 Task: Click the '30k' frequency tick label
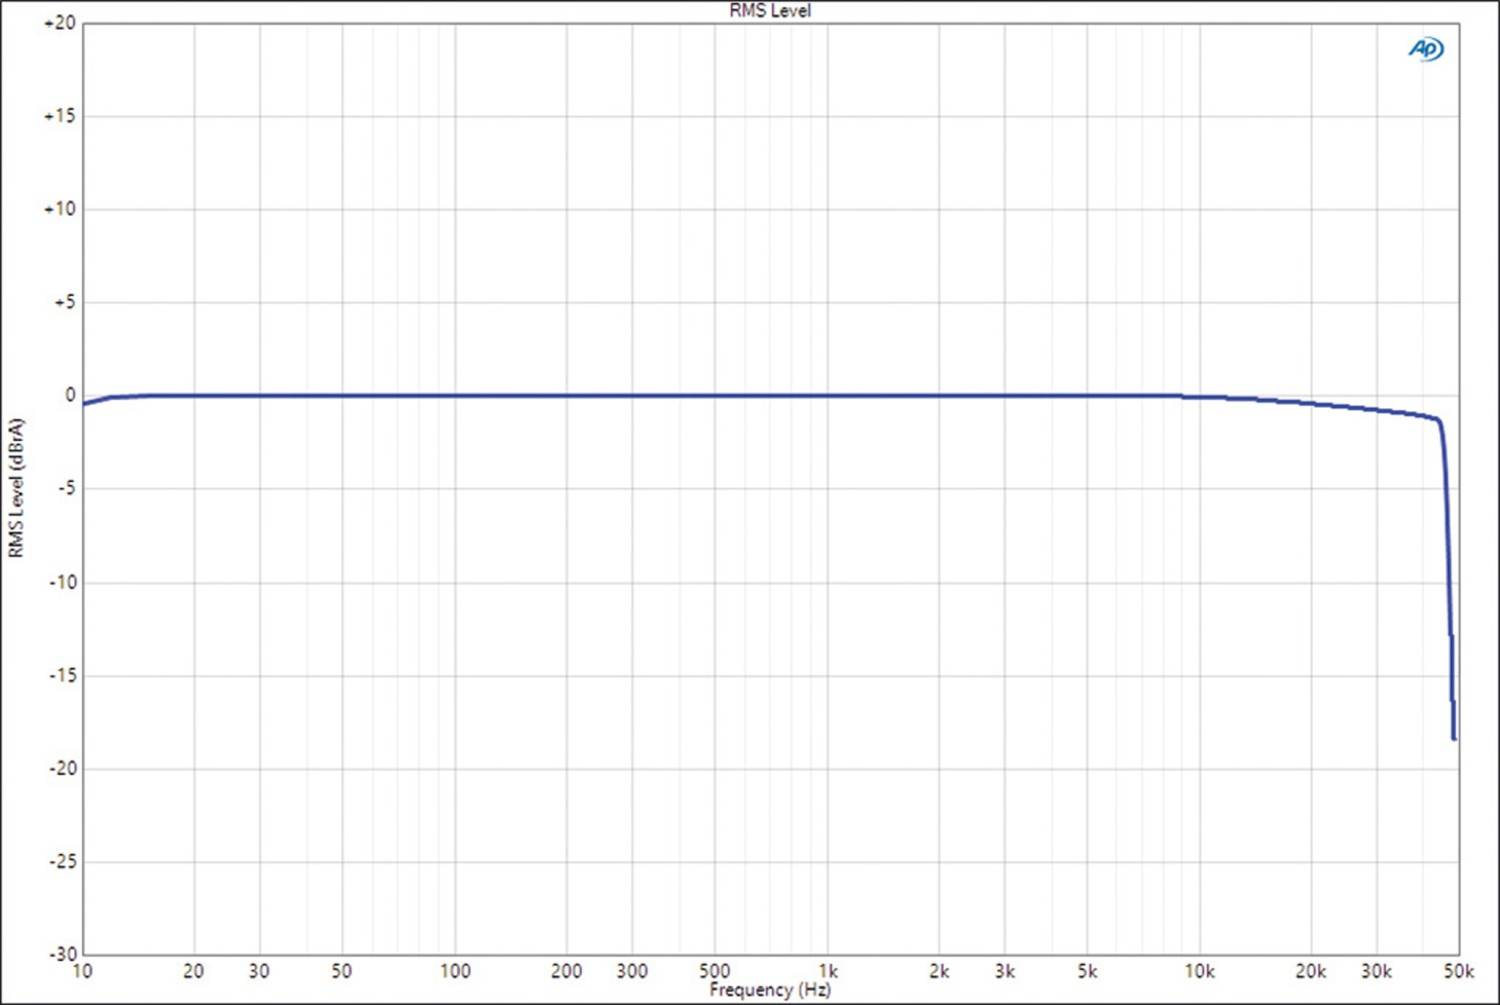pyautogui.click(x=1377, y=970)
